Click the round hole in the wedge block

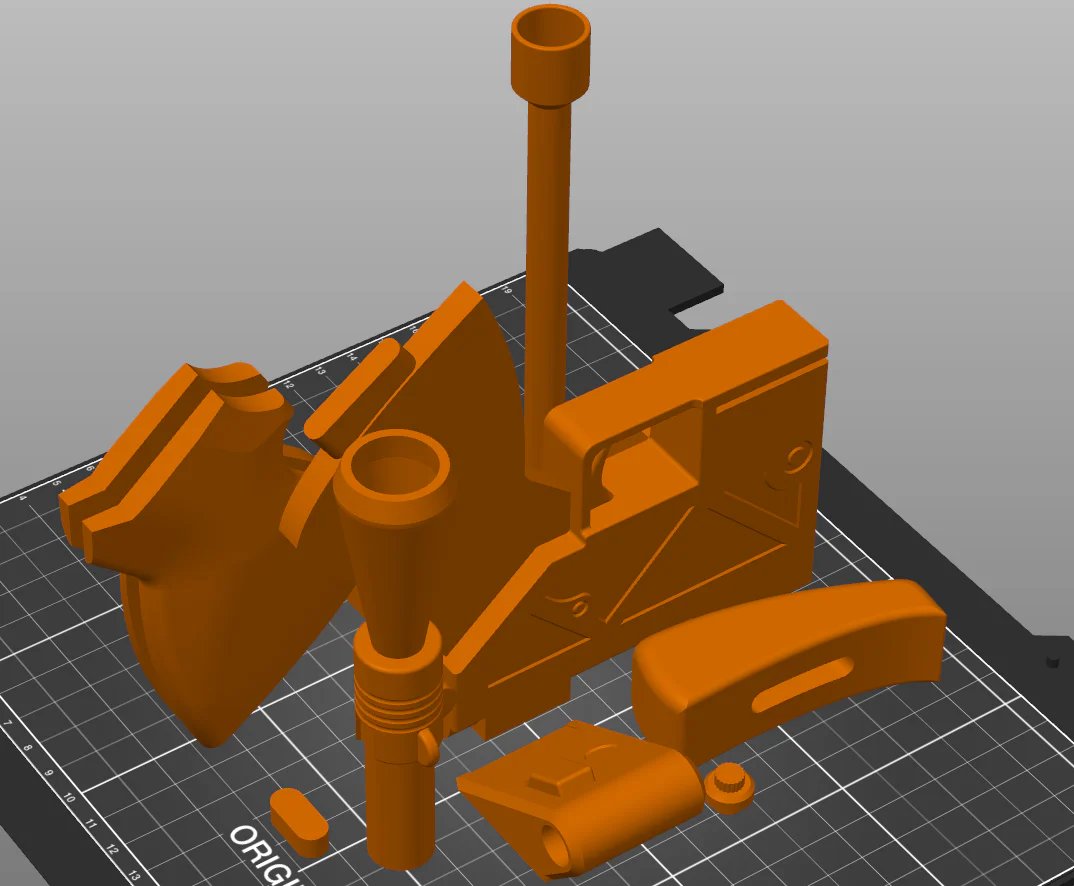[556, 846]
